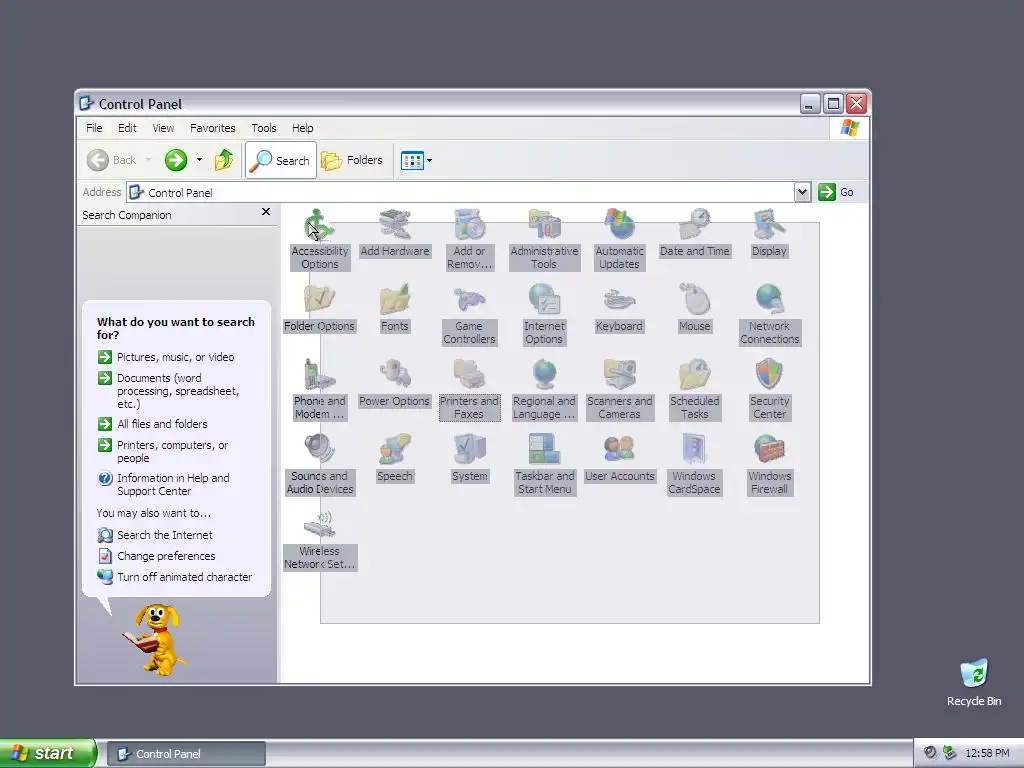Open Scanners and Cameras icon
Screen dimensions: 1024x768
point(619,389)
